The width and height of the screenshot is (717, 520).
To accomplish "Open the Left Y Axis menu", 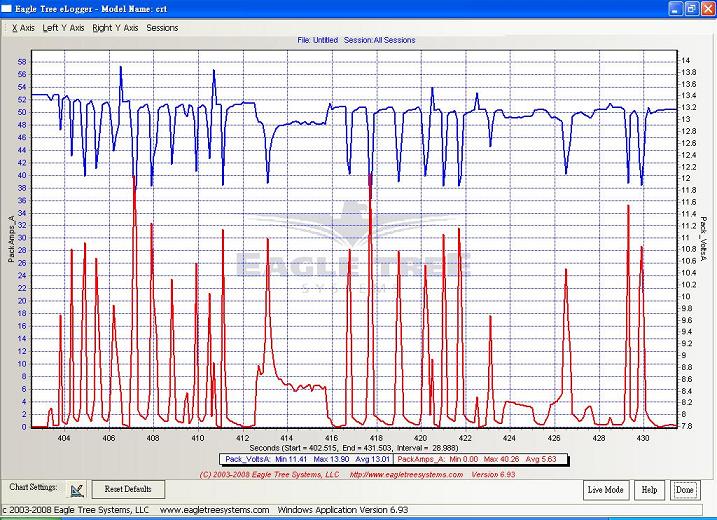I will click(63, 28).
